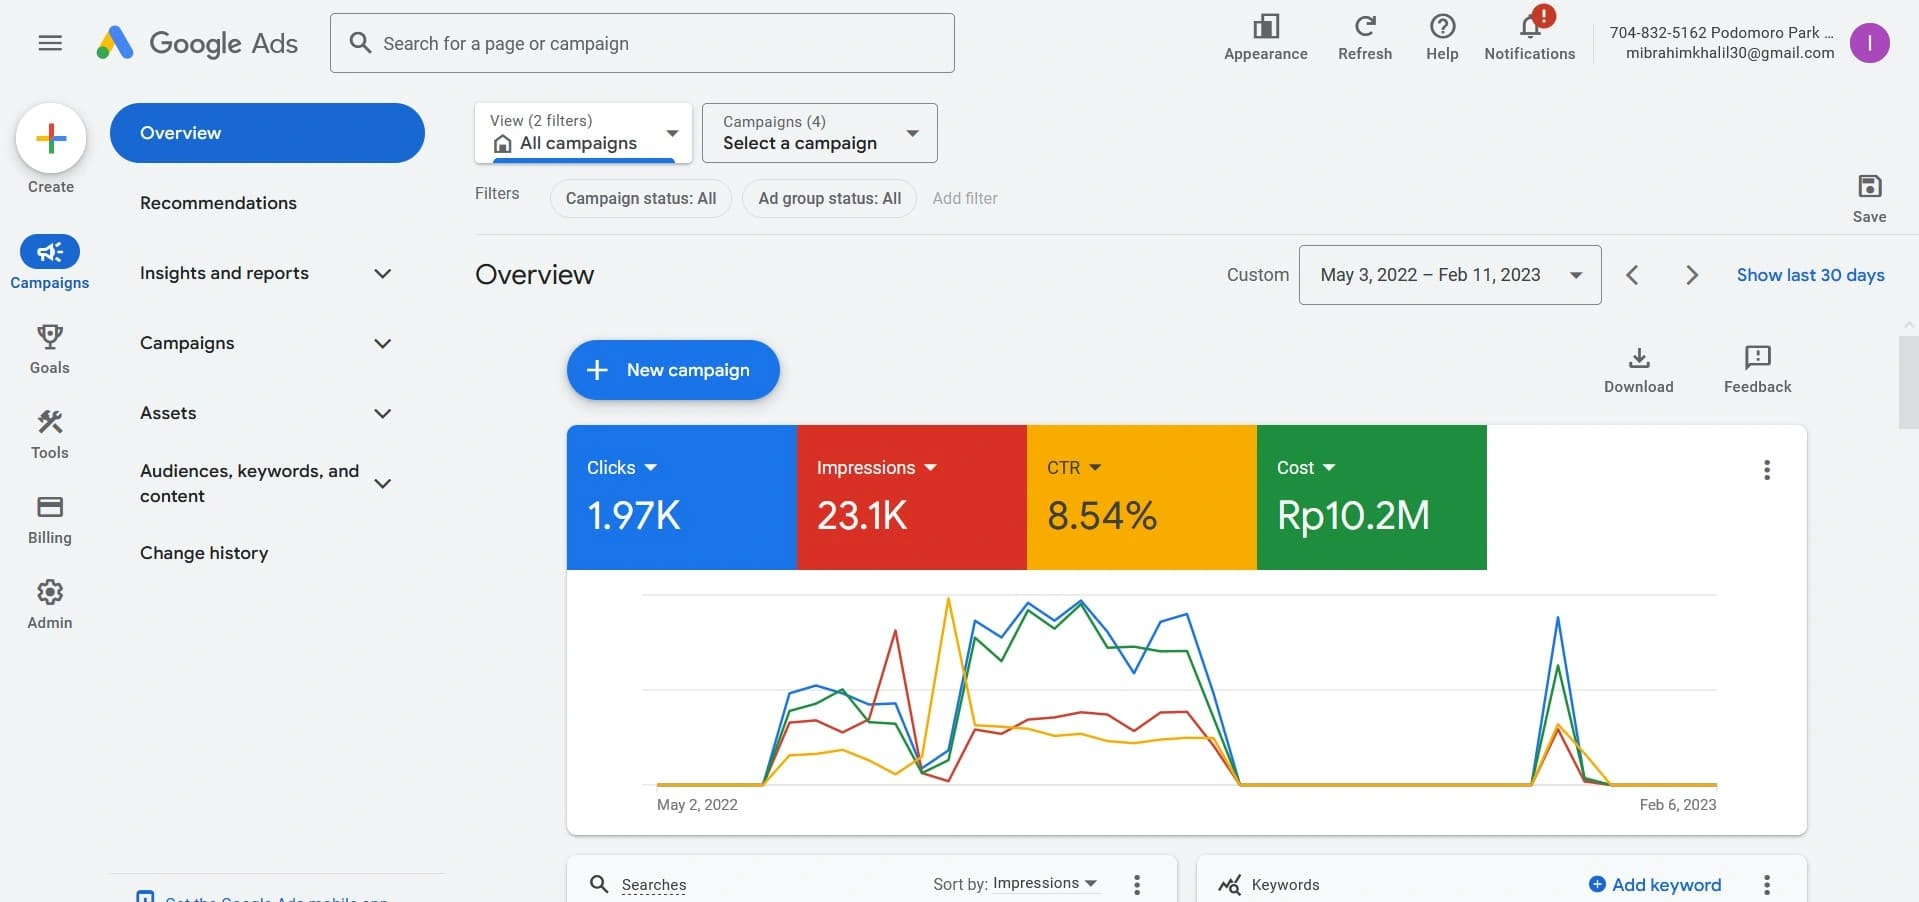Click the green Cost metric tile
The width and height of the screenshot is (1919, 902).
[1371, 498]
